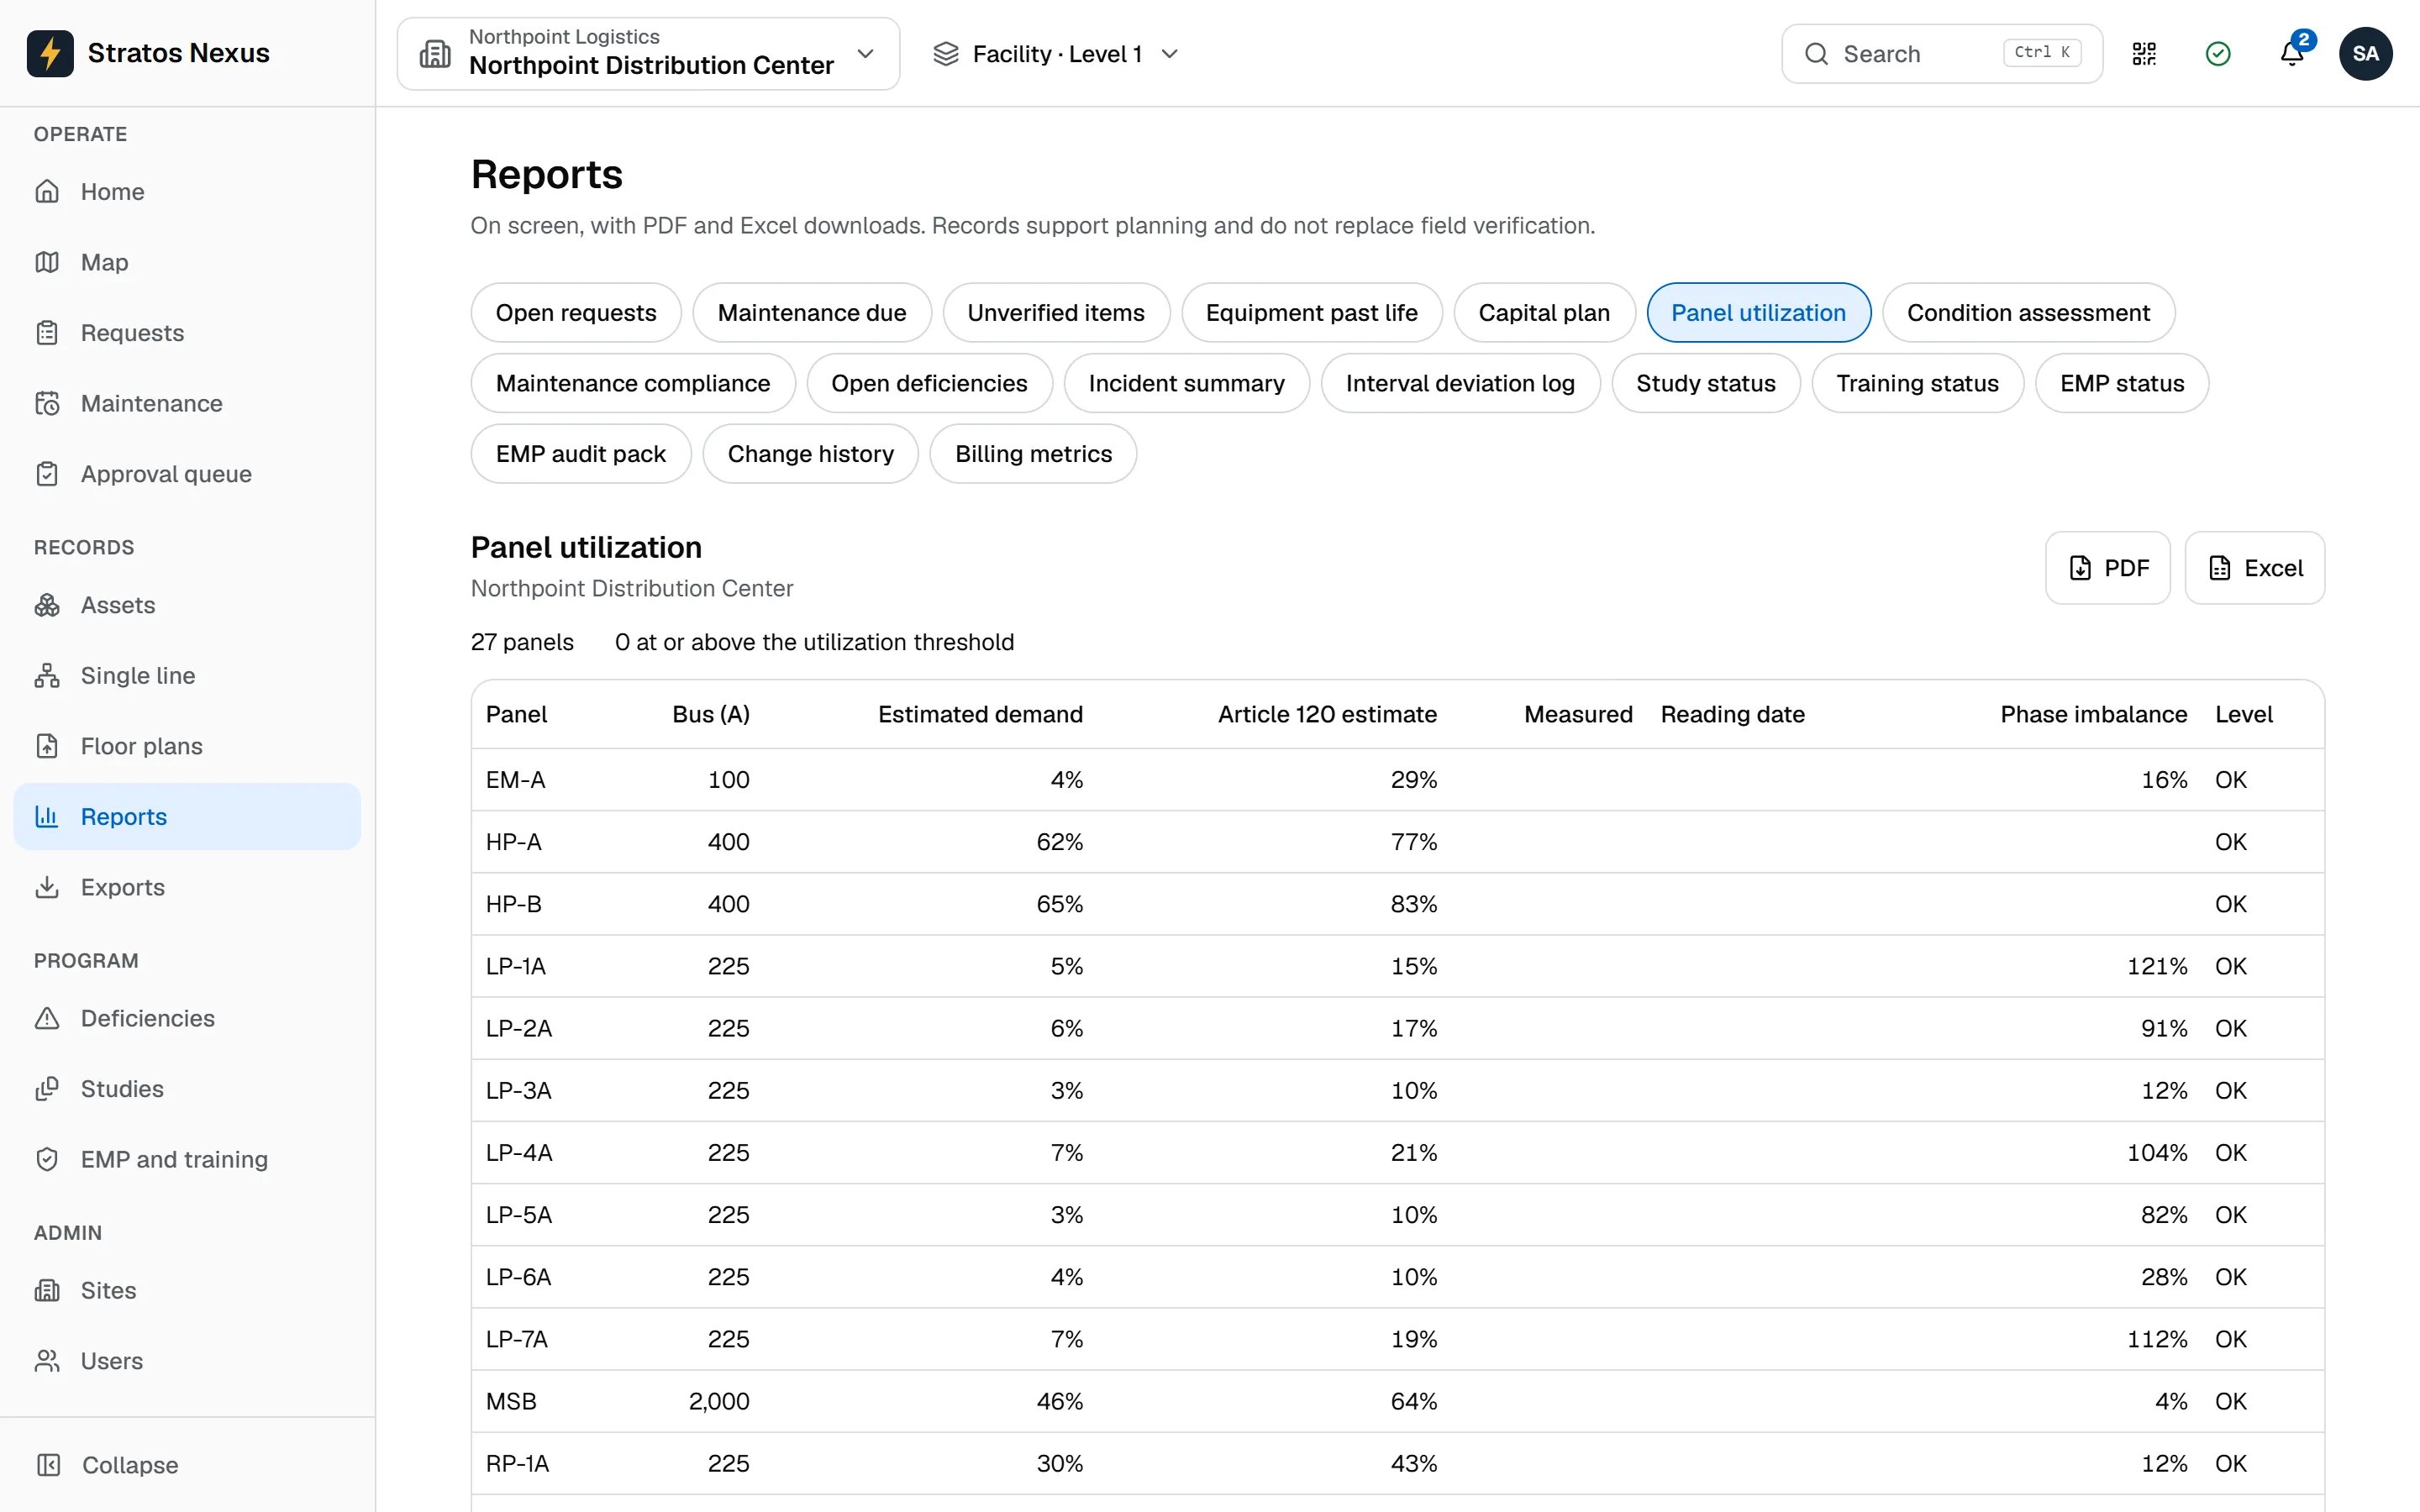
Task: Click the MSB panel row name
Action: coord(511,1401)
